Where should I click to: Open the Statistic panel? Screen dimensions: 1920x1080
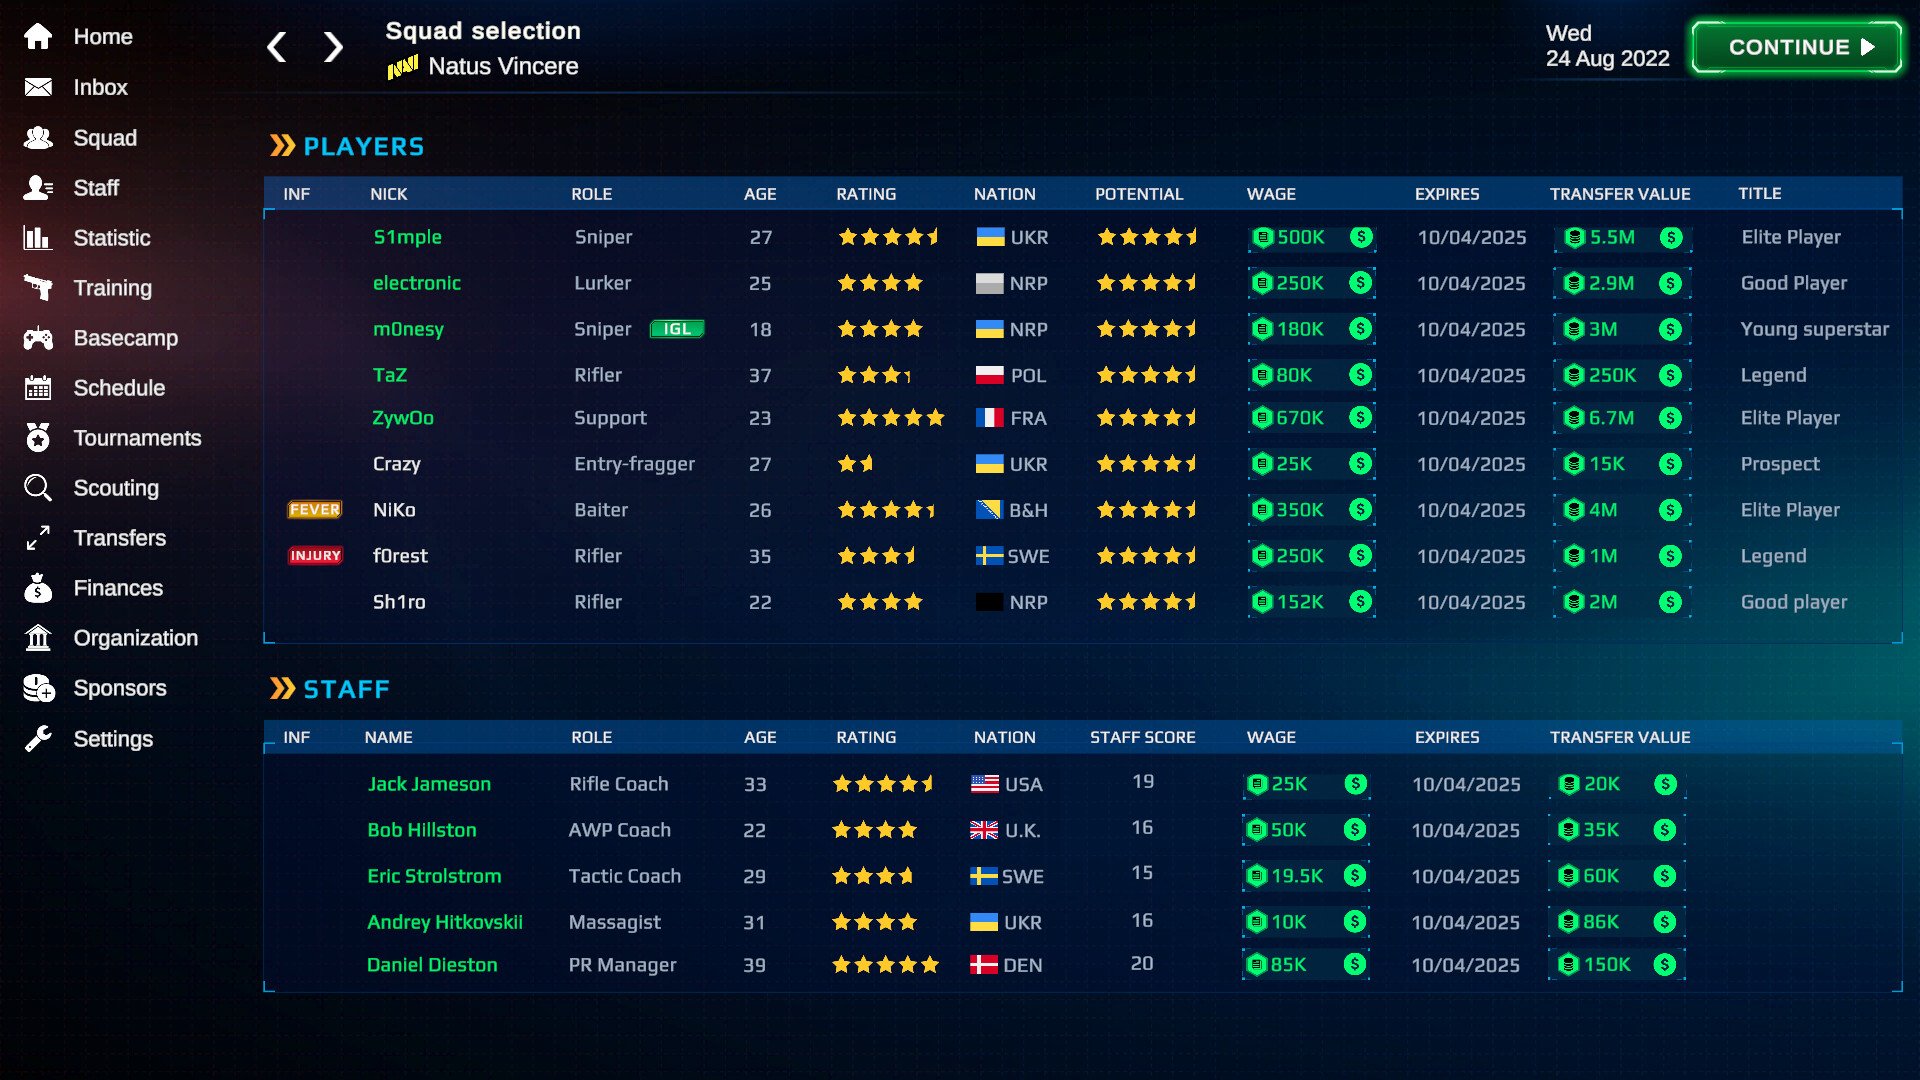coord(112,237)
